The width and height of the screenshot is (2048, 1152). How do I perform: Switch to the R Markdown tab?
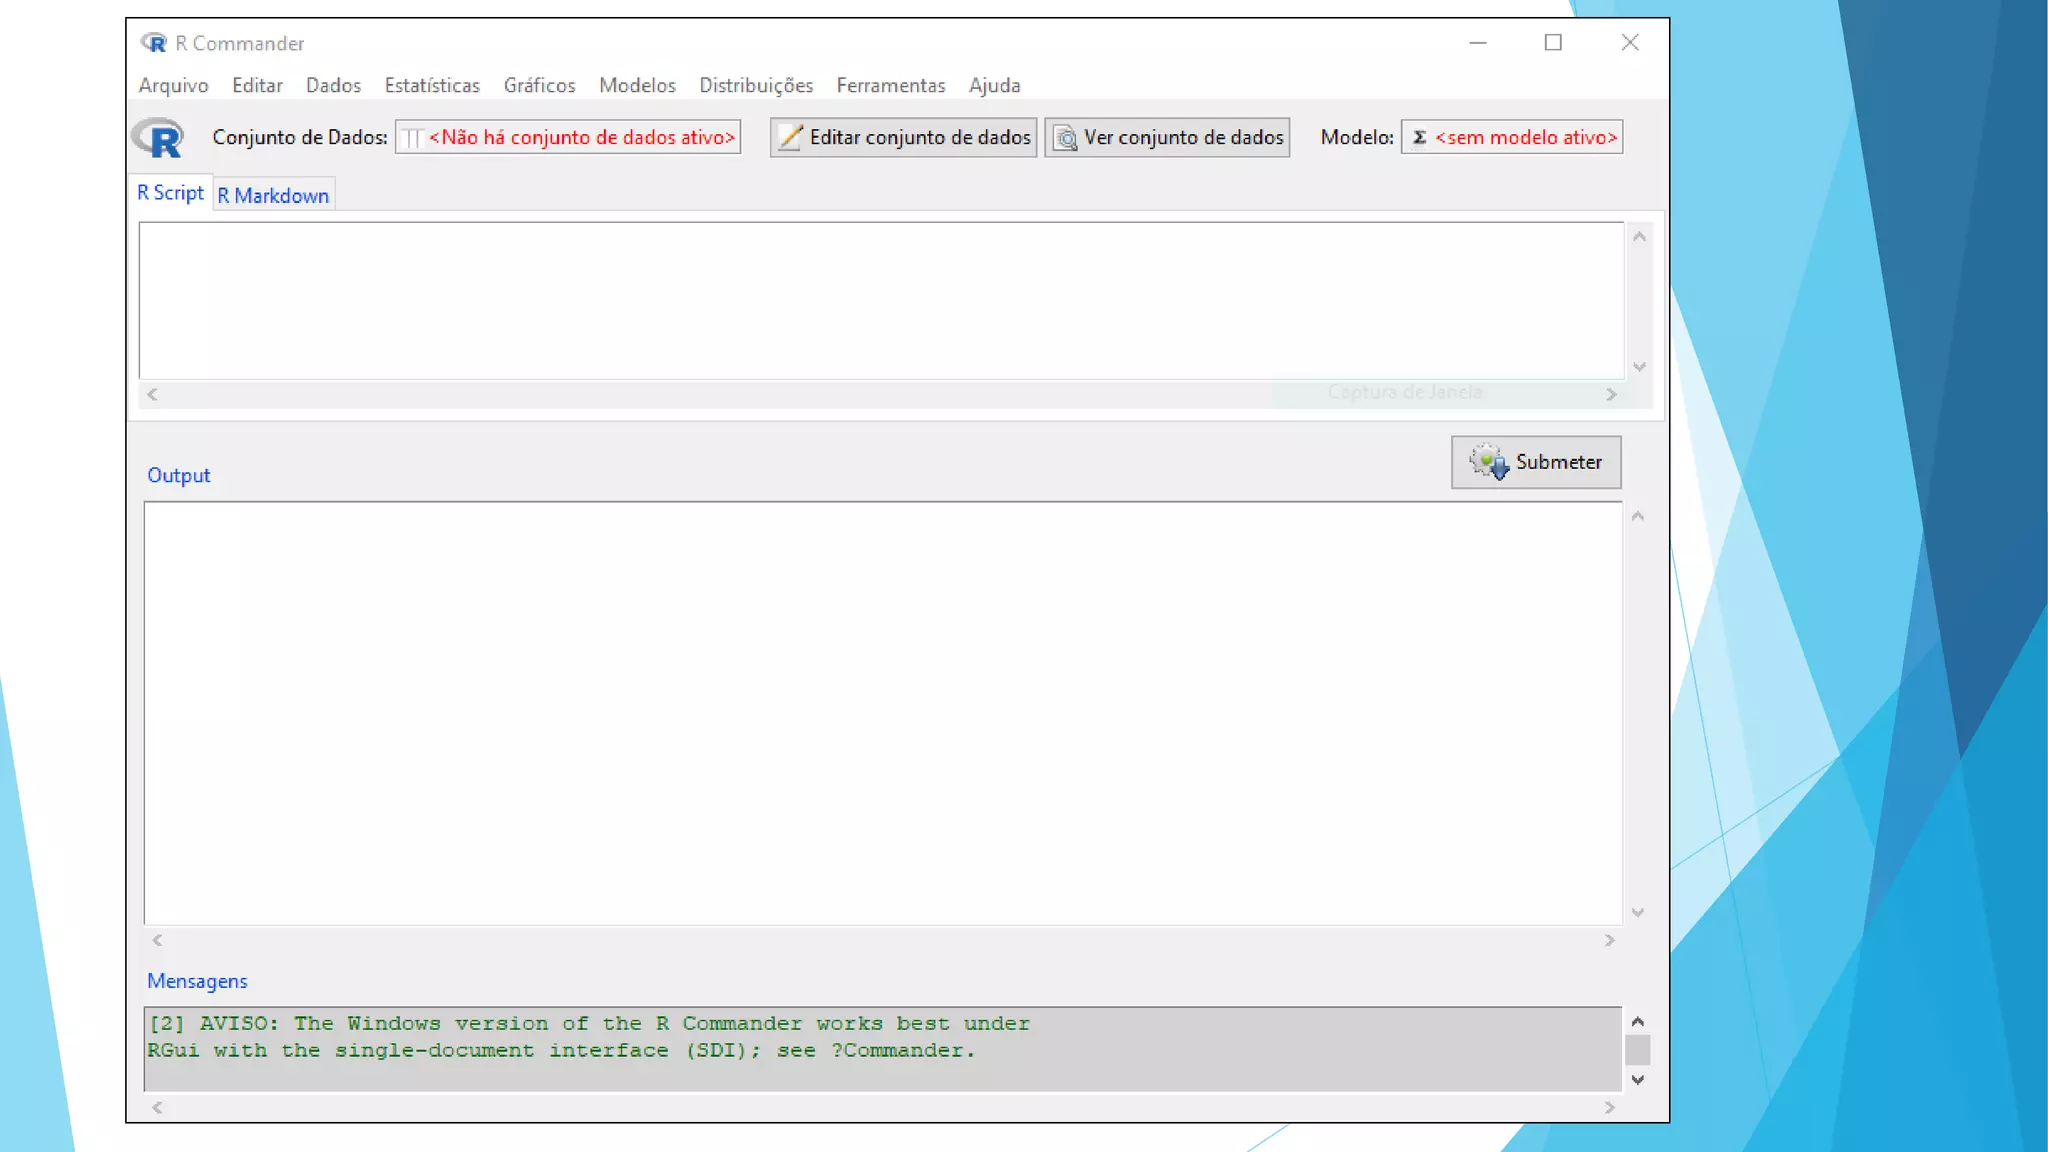pos(273,196)
